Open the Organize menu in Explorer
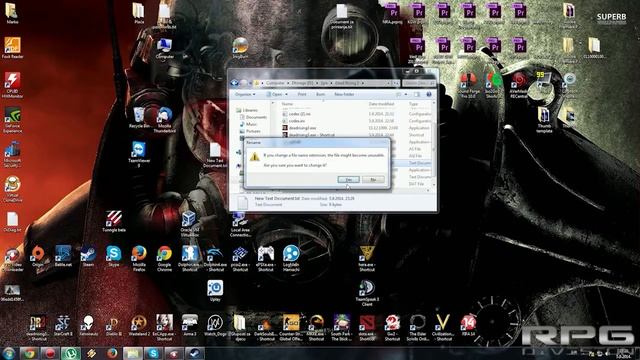Screen dimensions: 640x360 click(x=245, y=94)
